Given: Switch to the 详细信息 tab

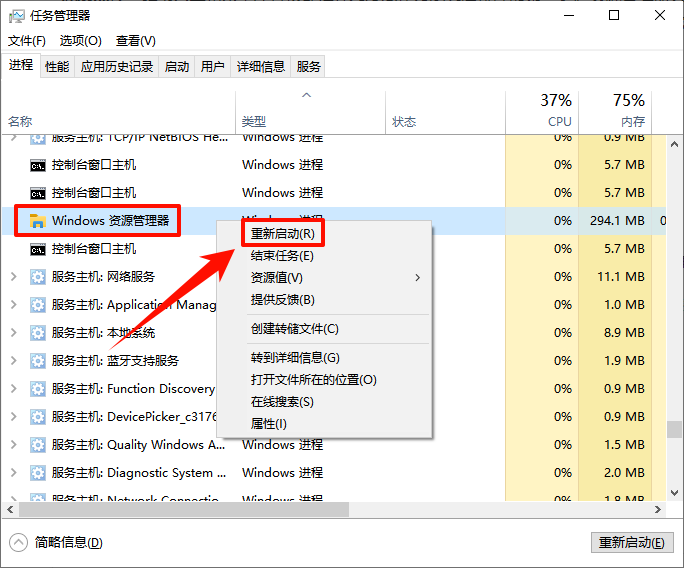Looking at the screenshot, I should [260, 67].
